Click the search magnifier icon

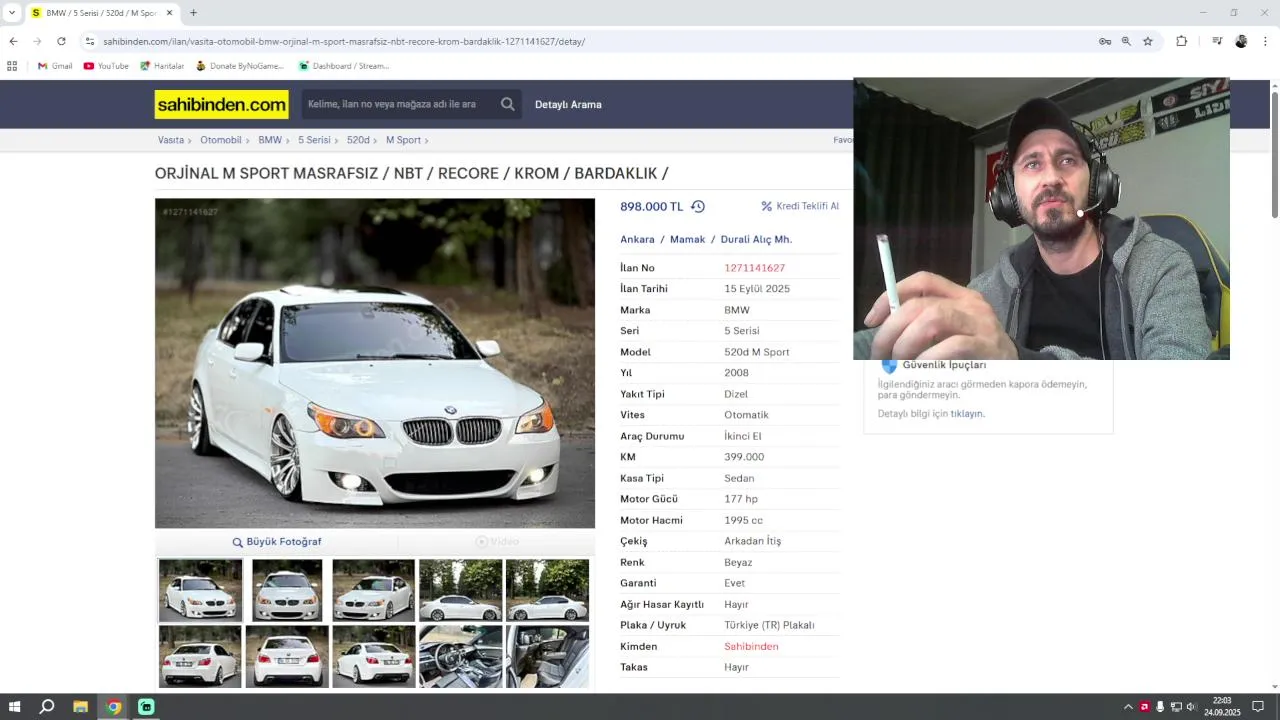[x=508, y=104]
